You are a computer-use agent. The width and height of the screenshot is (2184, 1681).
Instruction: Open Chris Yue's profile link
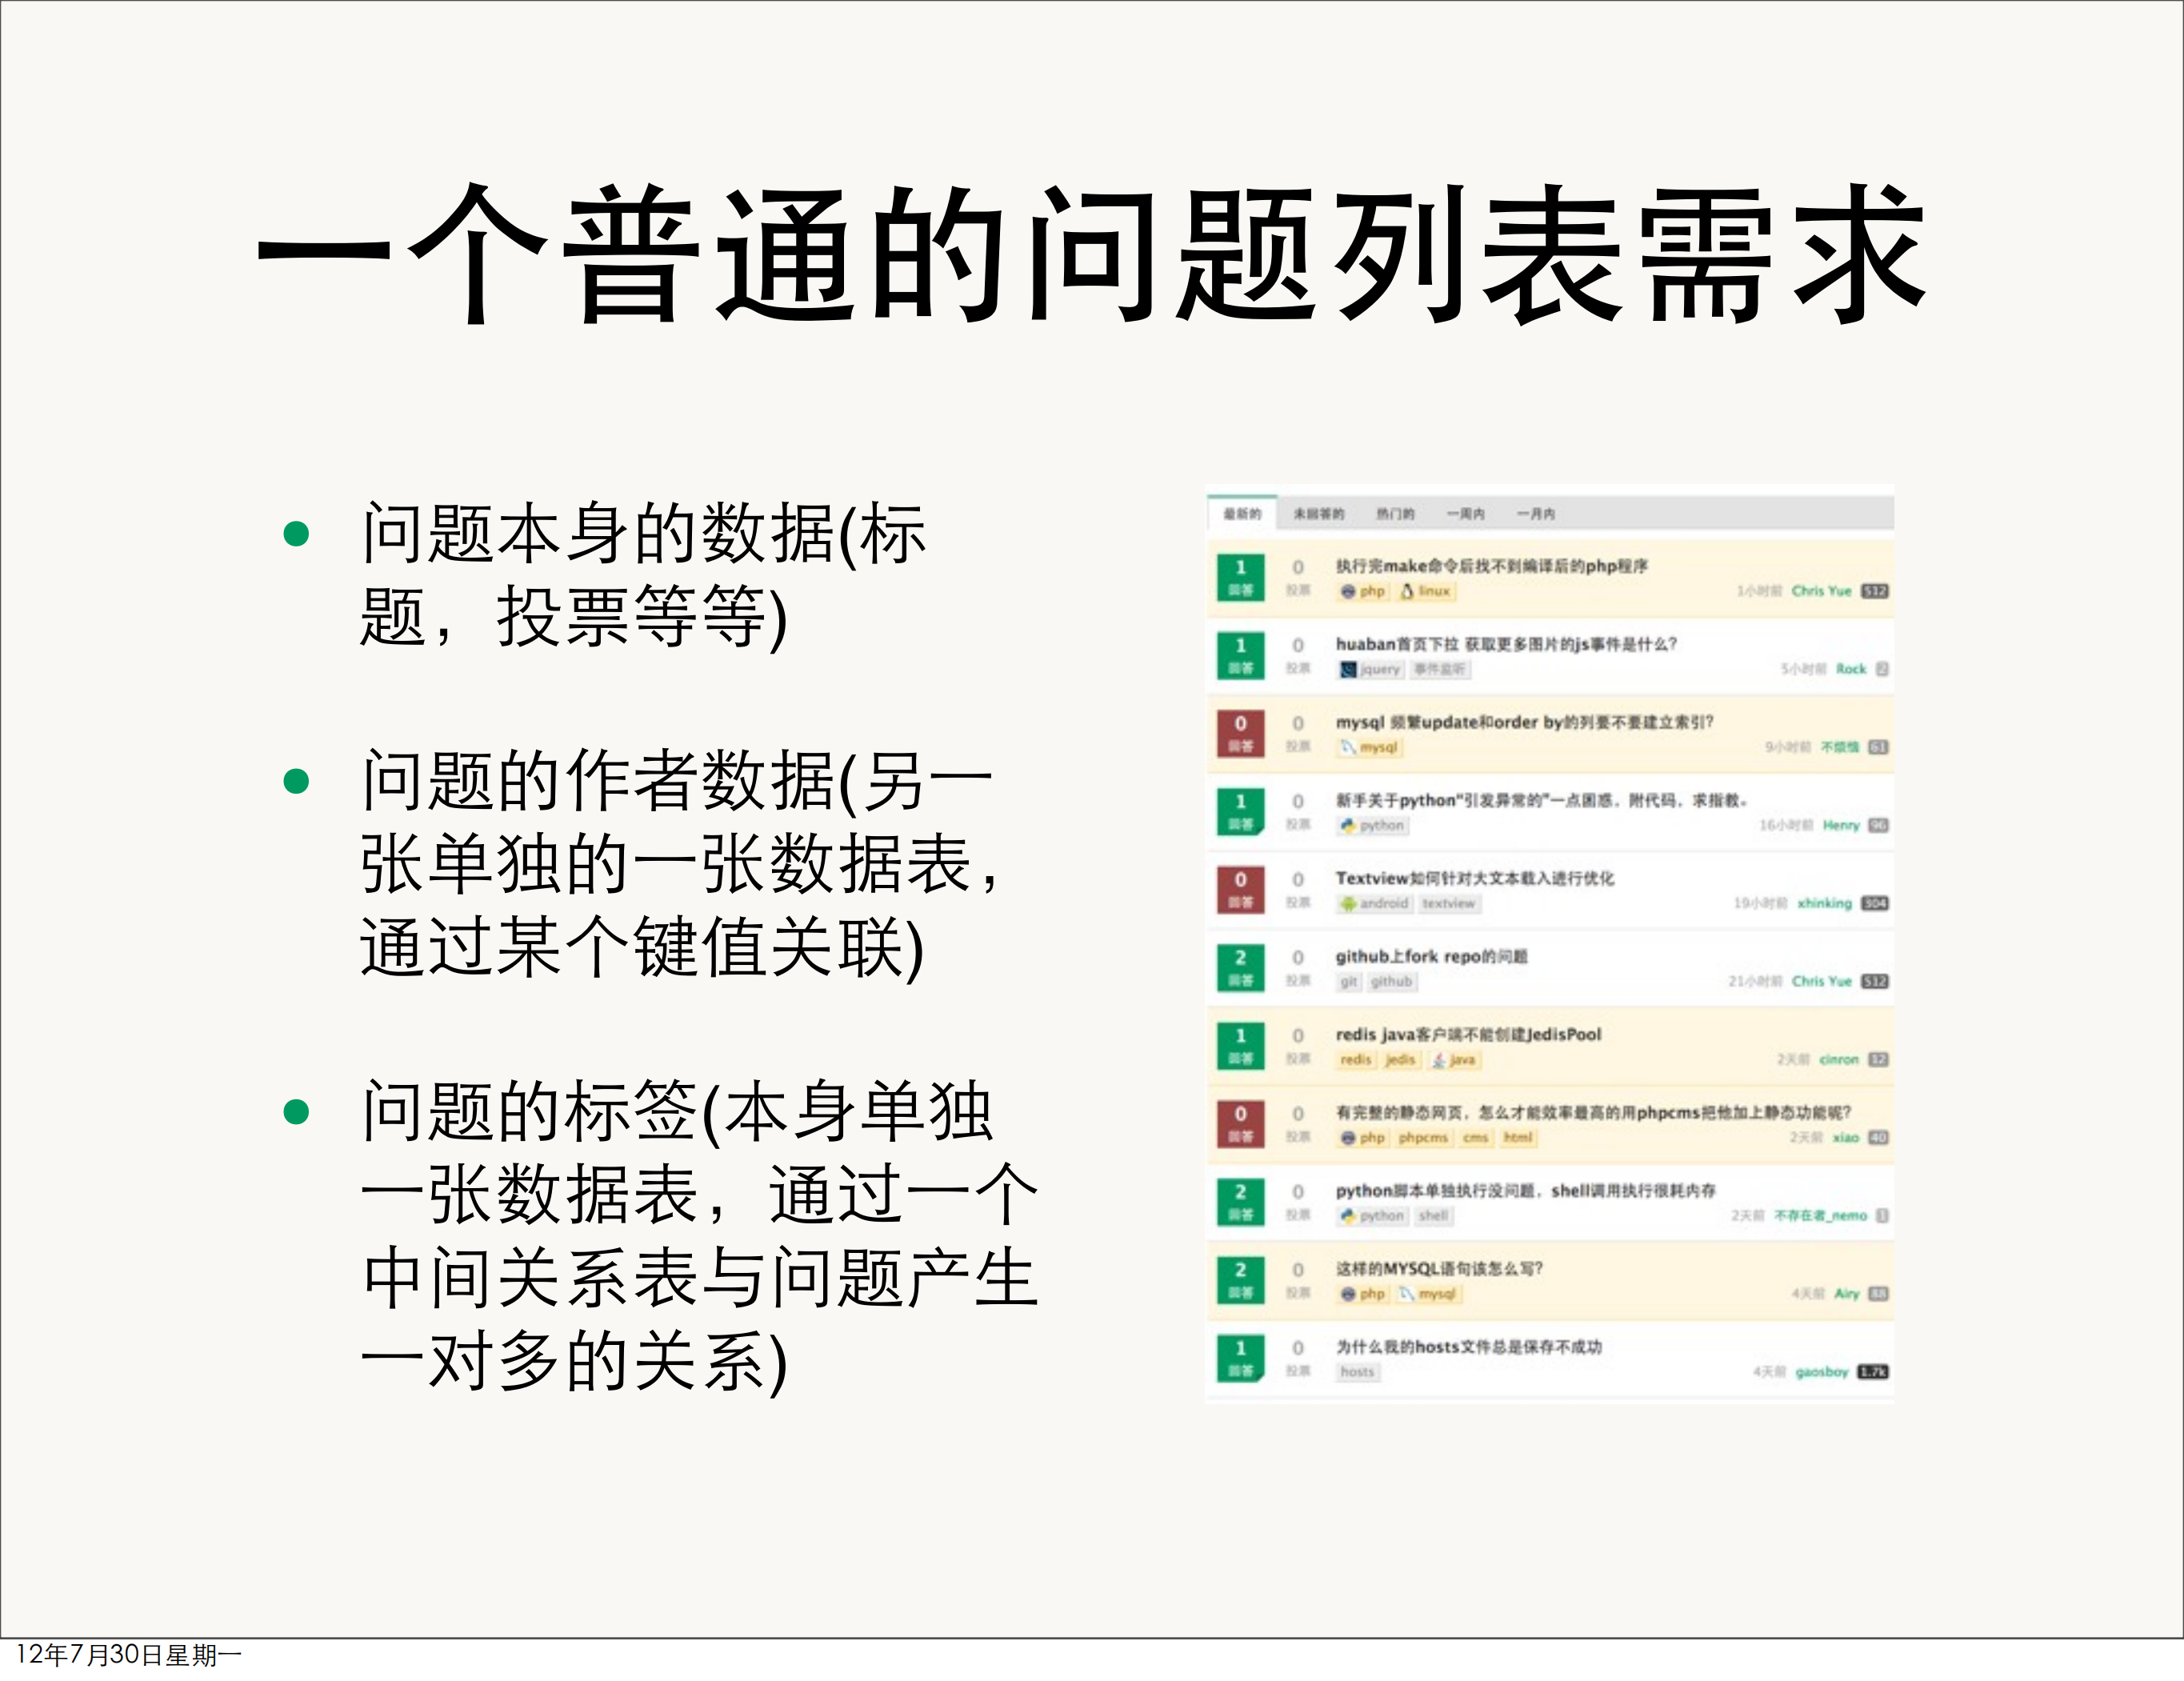[x=1821, y=591]
